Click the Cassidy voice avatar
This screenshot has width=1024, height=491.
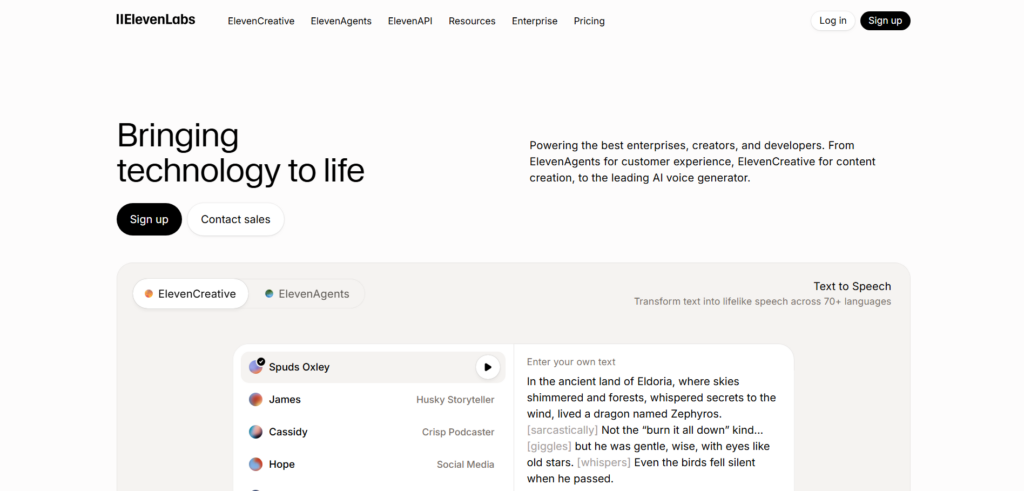[255, 432]
